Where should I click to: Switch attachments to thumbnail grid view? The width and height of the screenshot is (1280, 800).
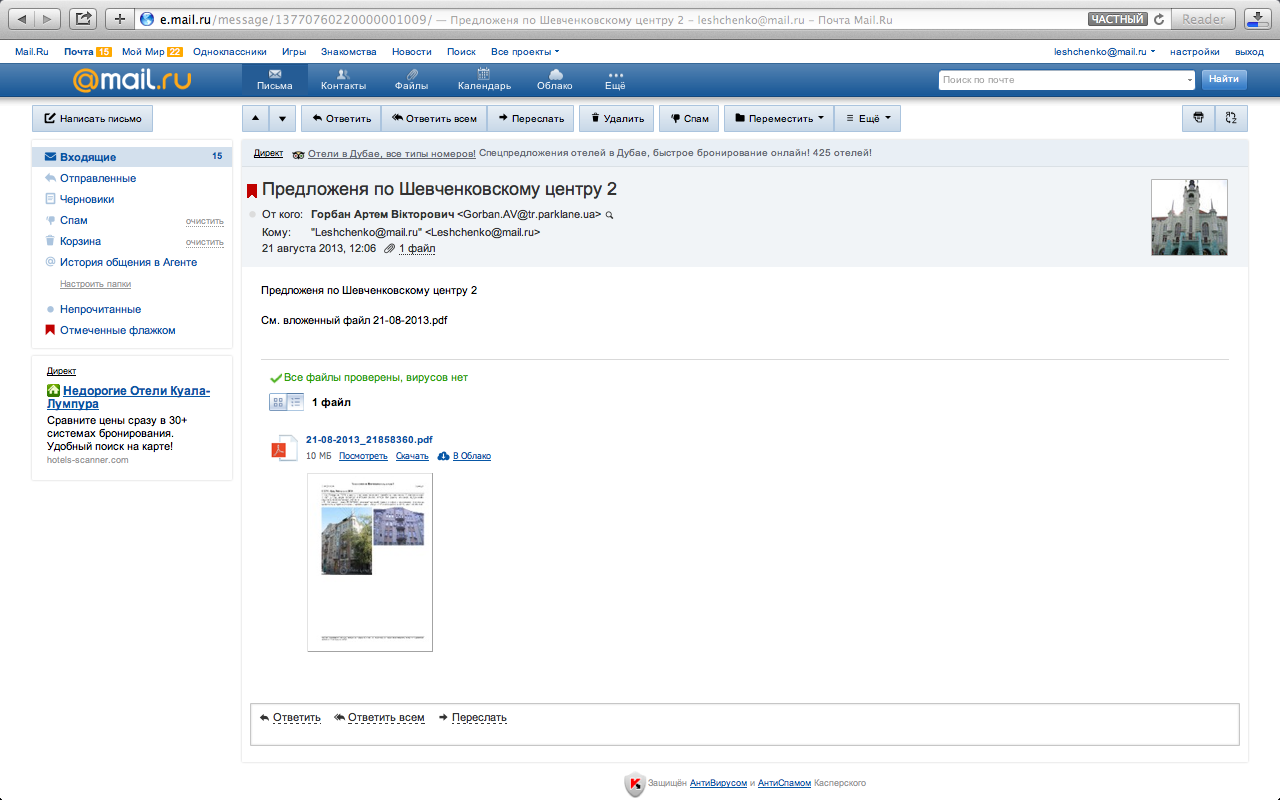279,402
